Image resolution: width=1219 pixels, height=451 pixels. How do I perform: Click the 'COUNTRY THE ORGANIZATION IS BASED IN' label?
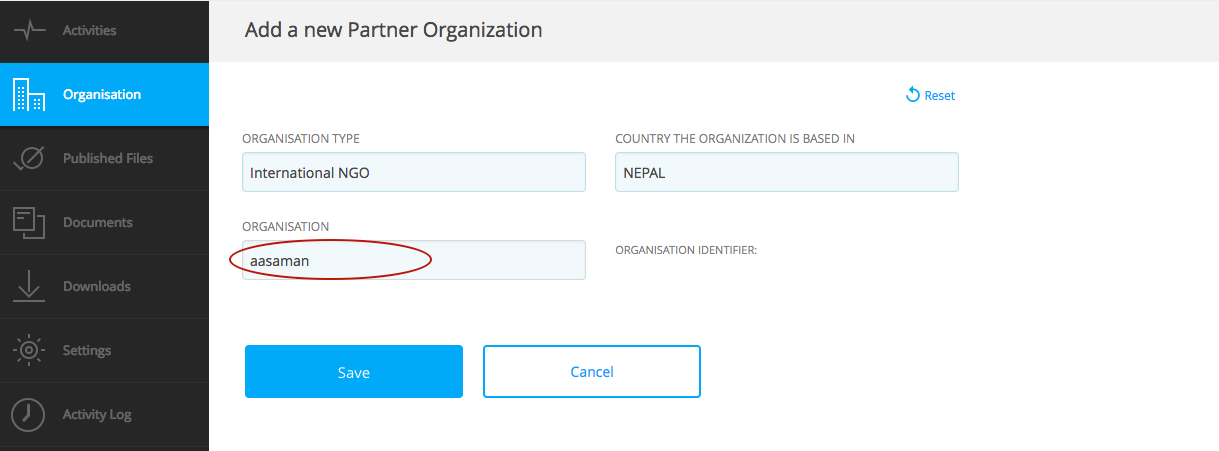[735, 139]
